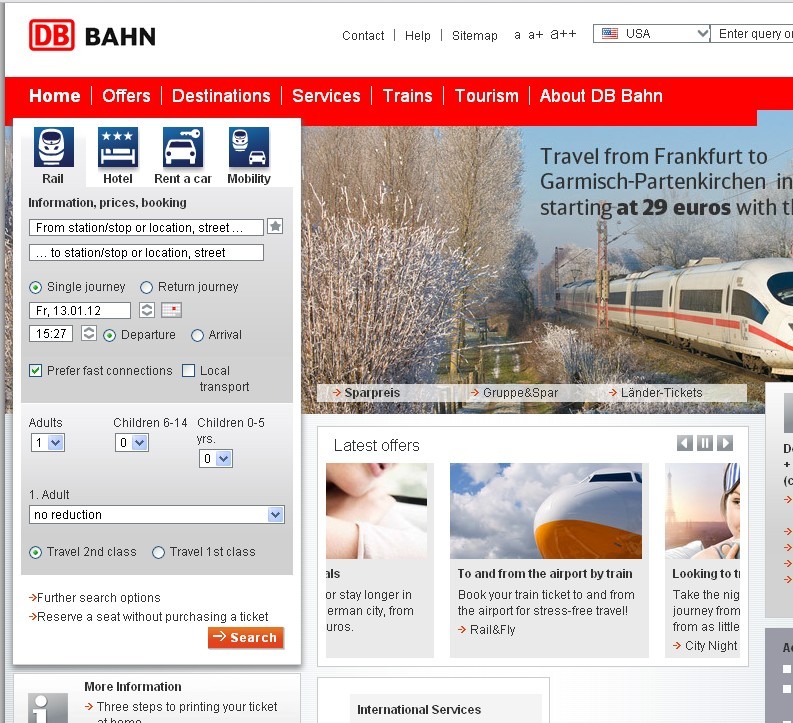Viewport: 793px width, 723px height.
Task: Click the favorites star beside From field
Action: coord(275,226)
